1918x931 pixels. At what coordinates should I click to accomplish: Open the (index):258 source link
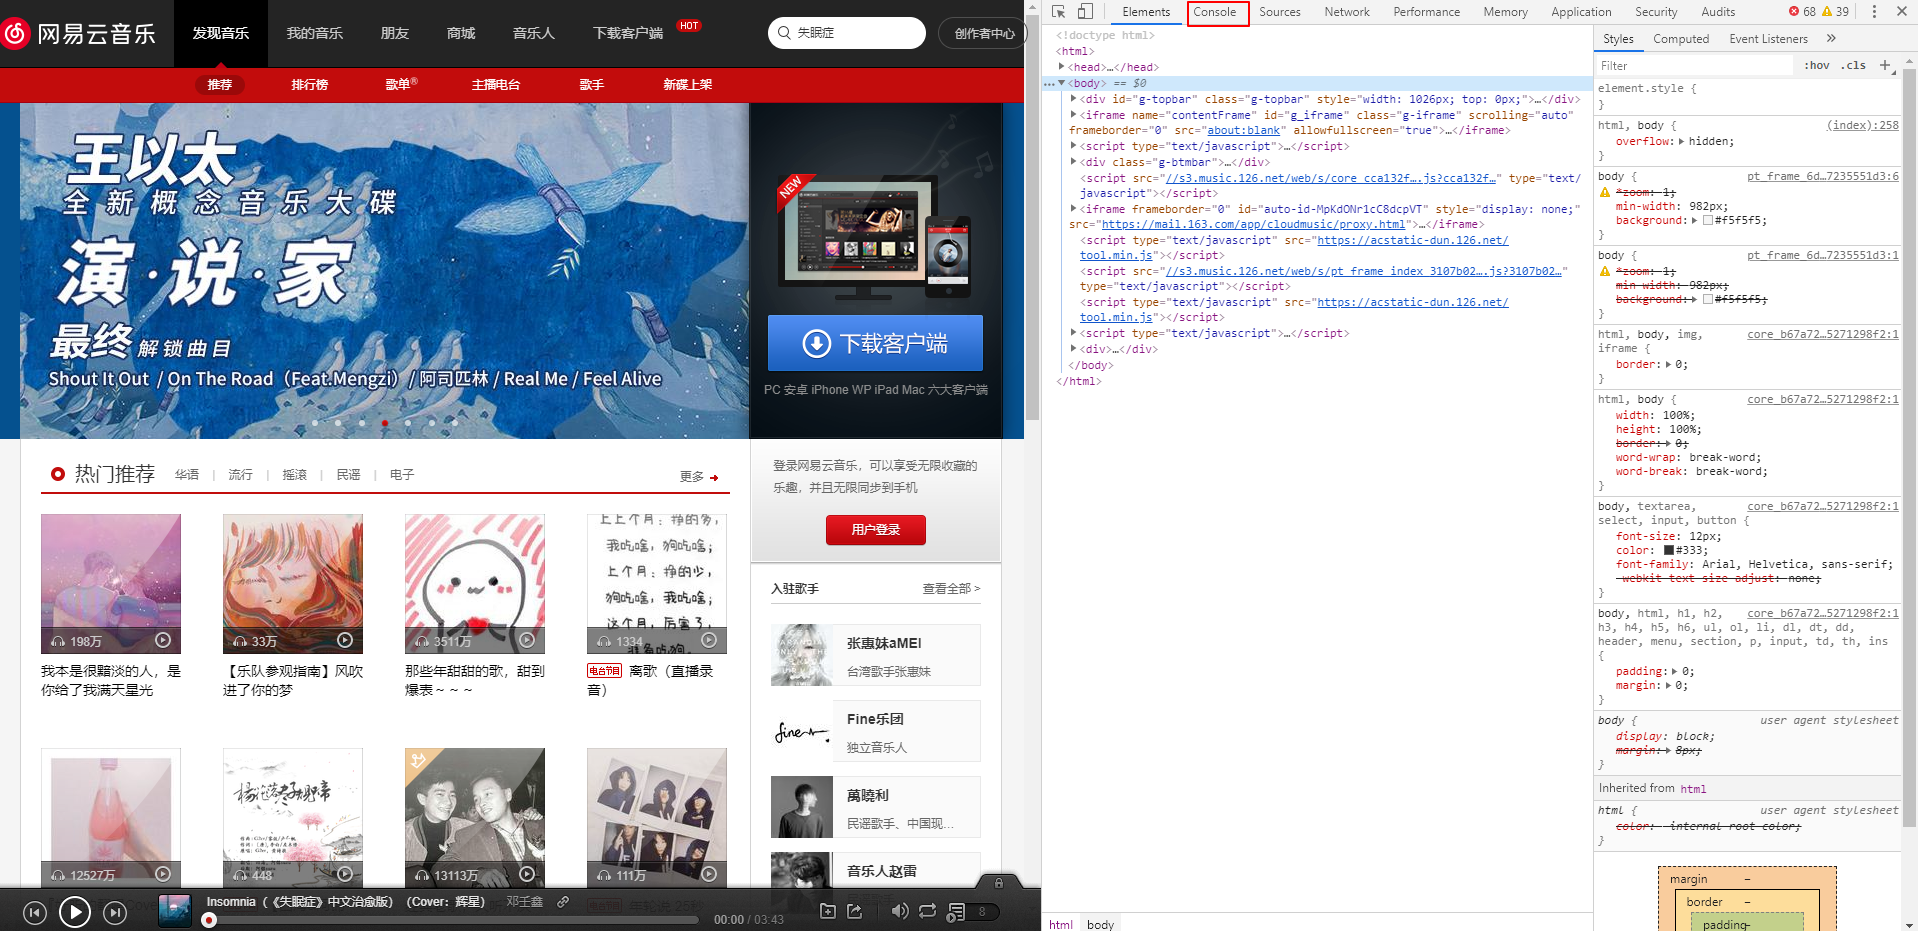pyautogui.click(x=1862, y=125)
